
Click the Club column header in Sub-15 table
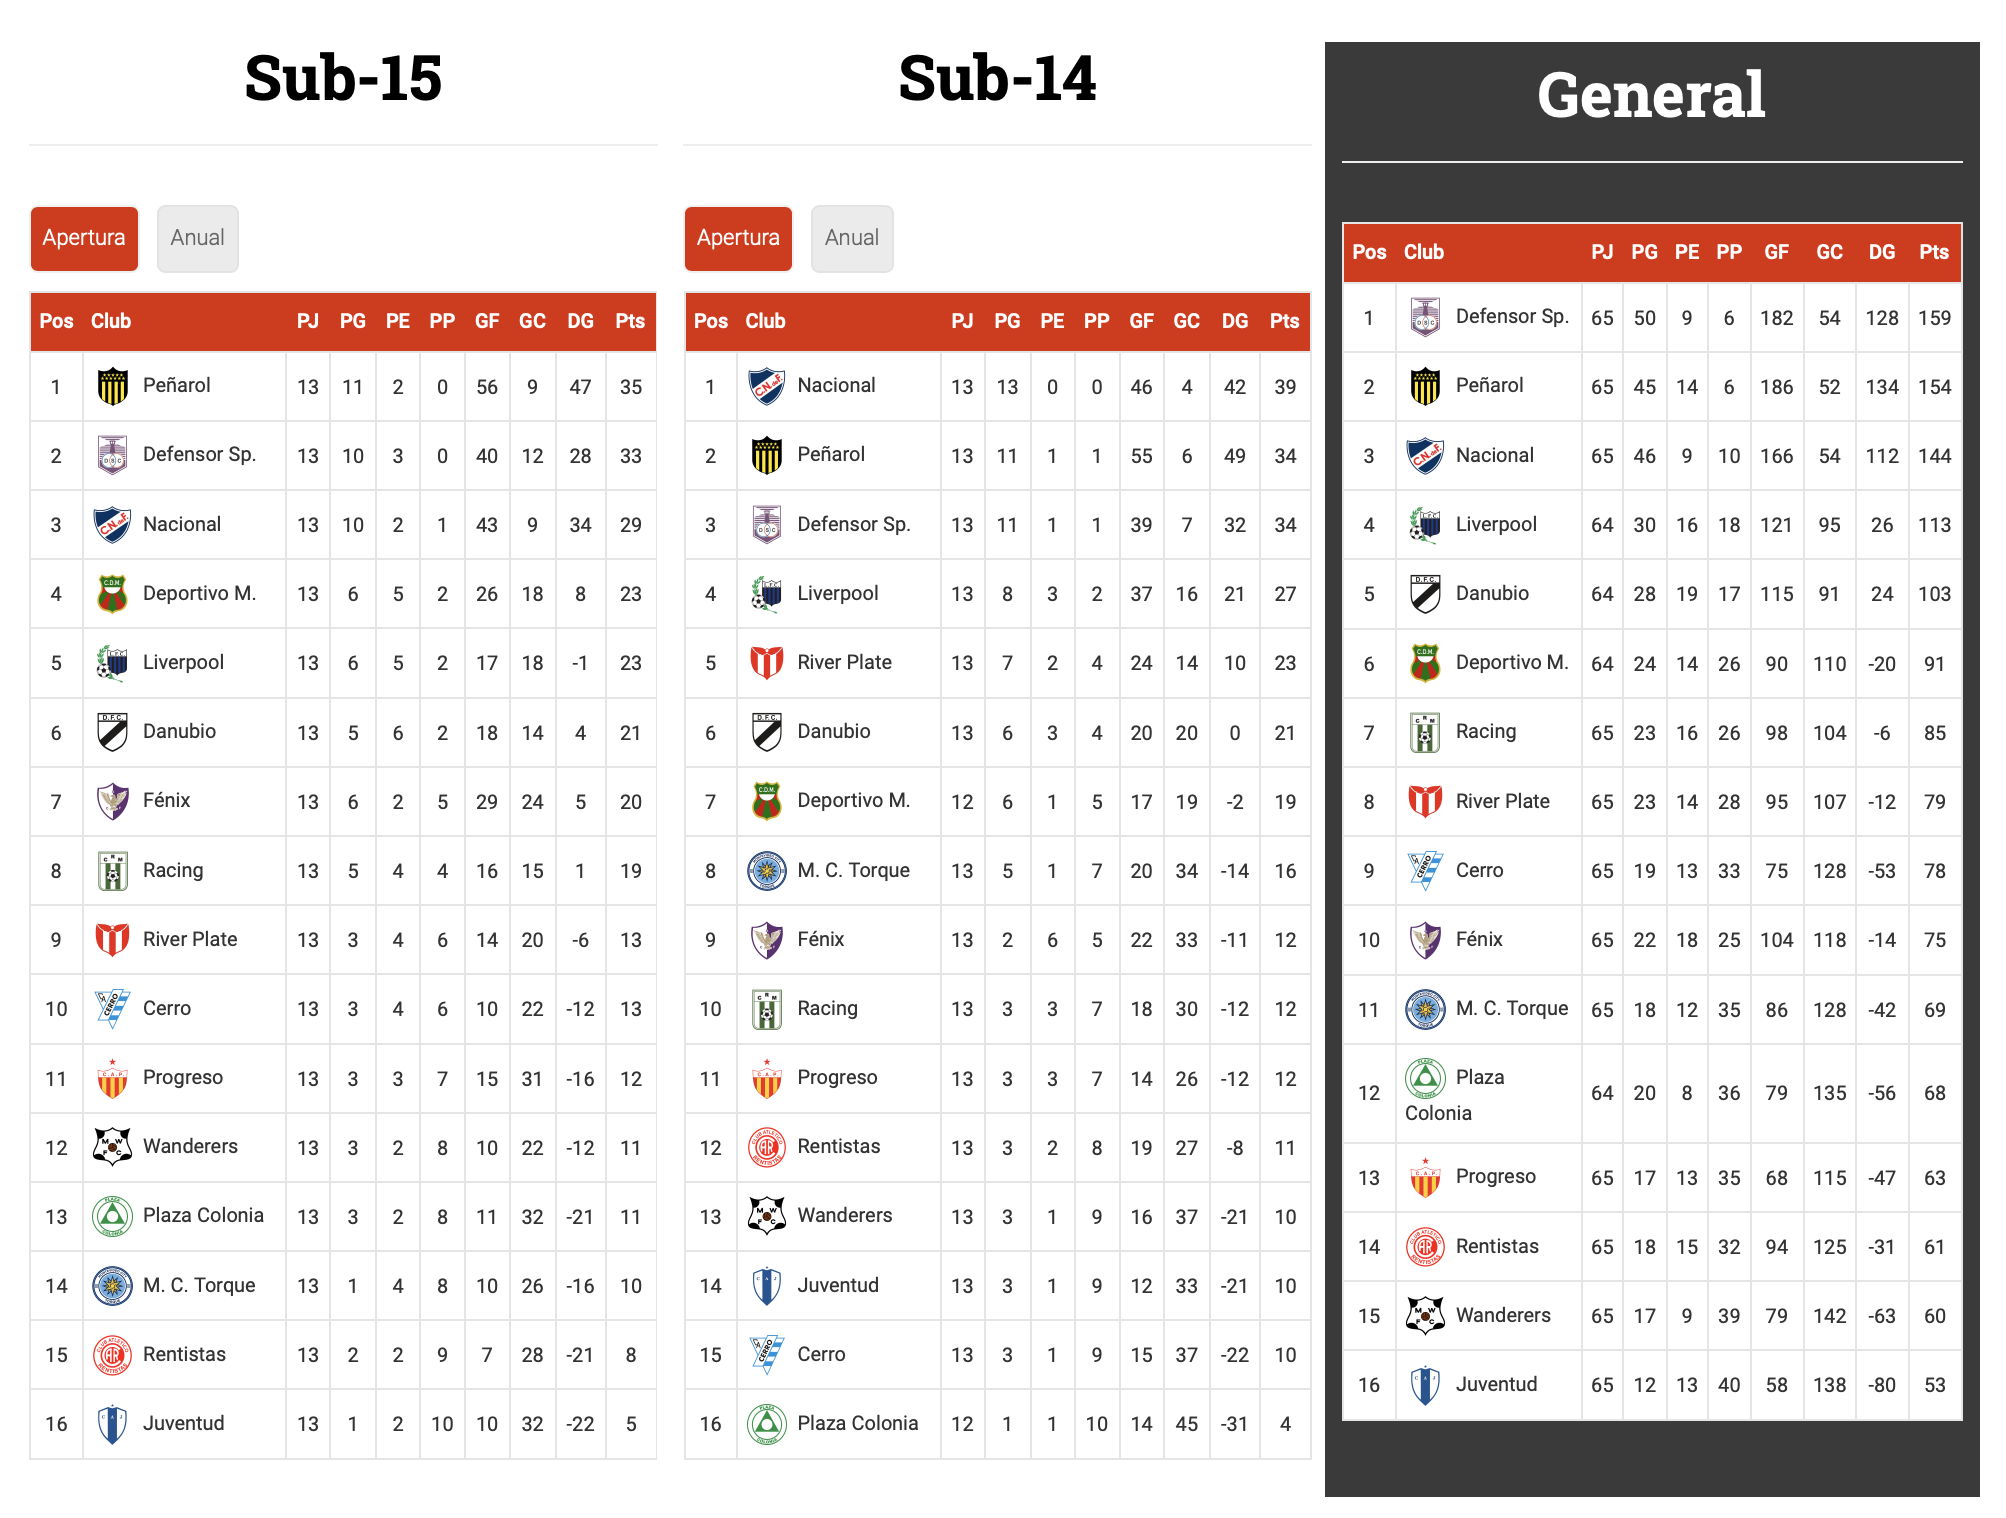(111, 321)
